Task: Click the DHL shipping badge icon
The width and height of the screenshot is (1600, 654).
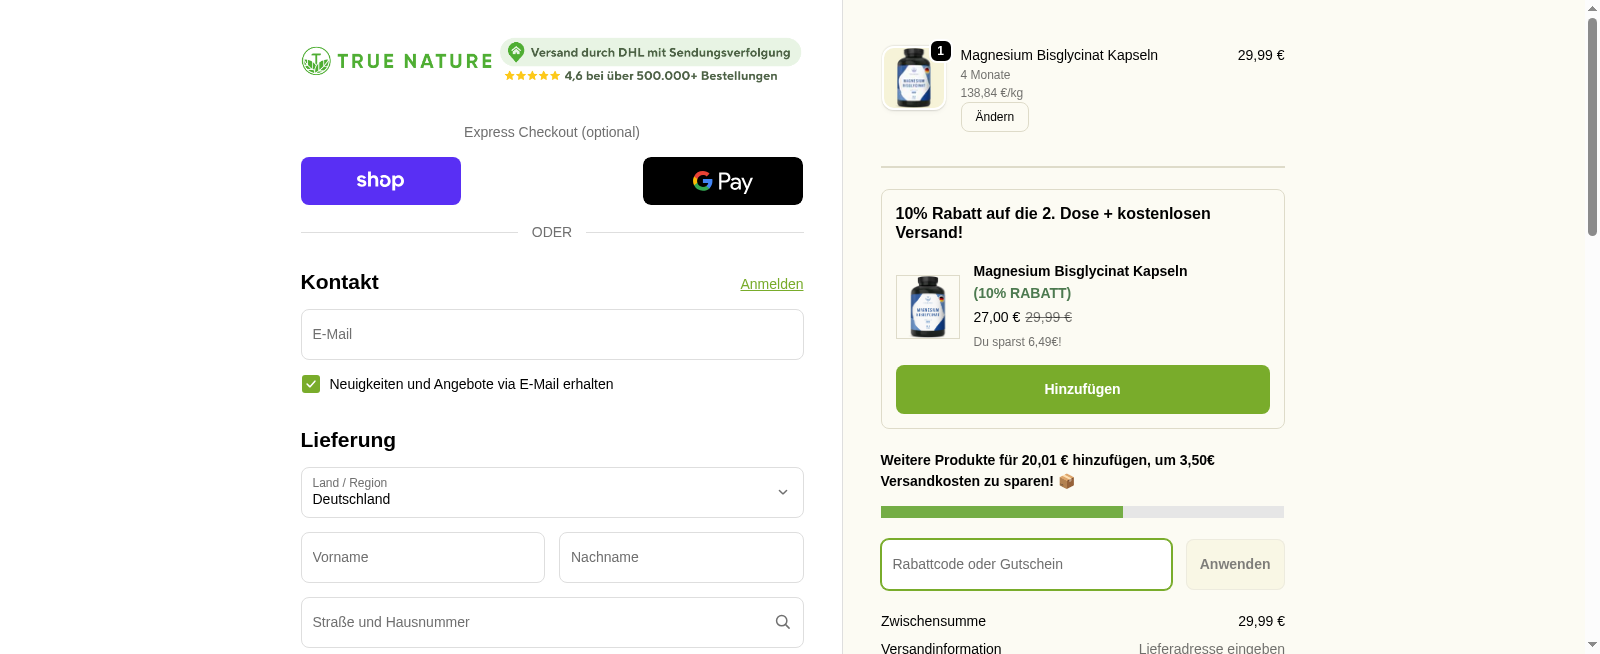Action: click(x=516, y=52)
